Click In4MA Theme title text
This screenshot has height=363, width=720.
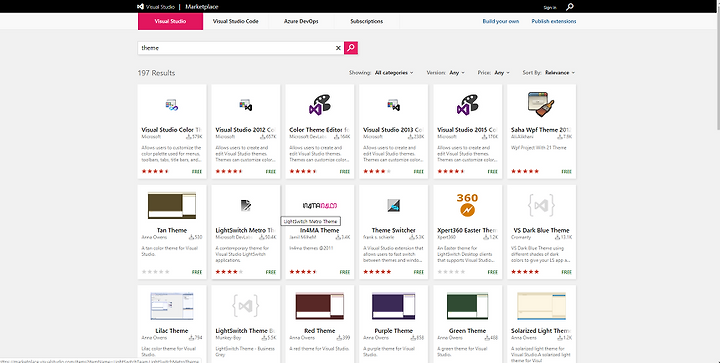(320, 230)
